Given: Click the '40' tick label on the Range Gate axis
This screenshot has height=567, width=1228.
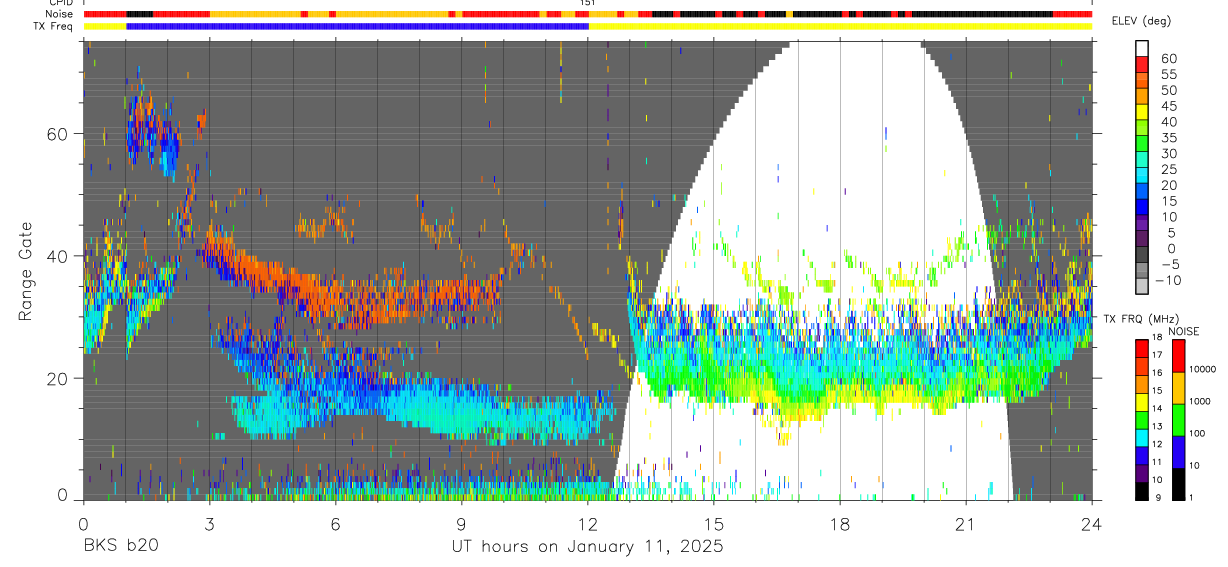Looking at the screenshot, I should 58,256.
